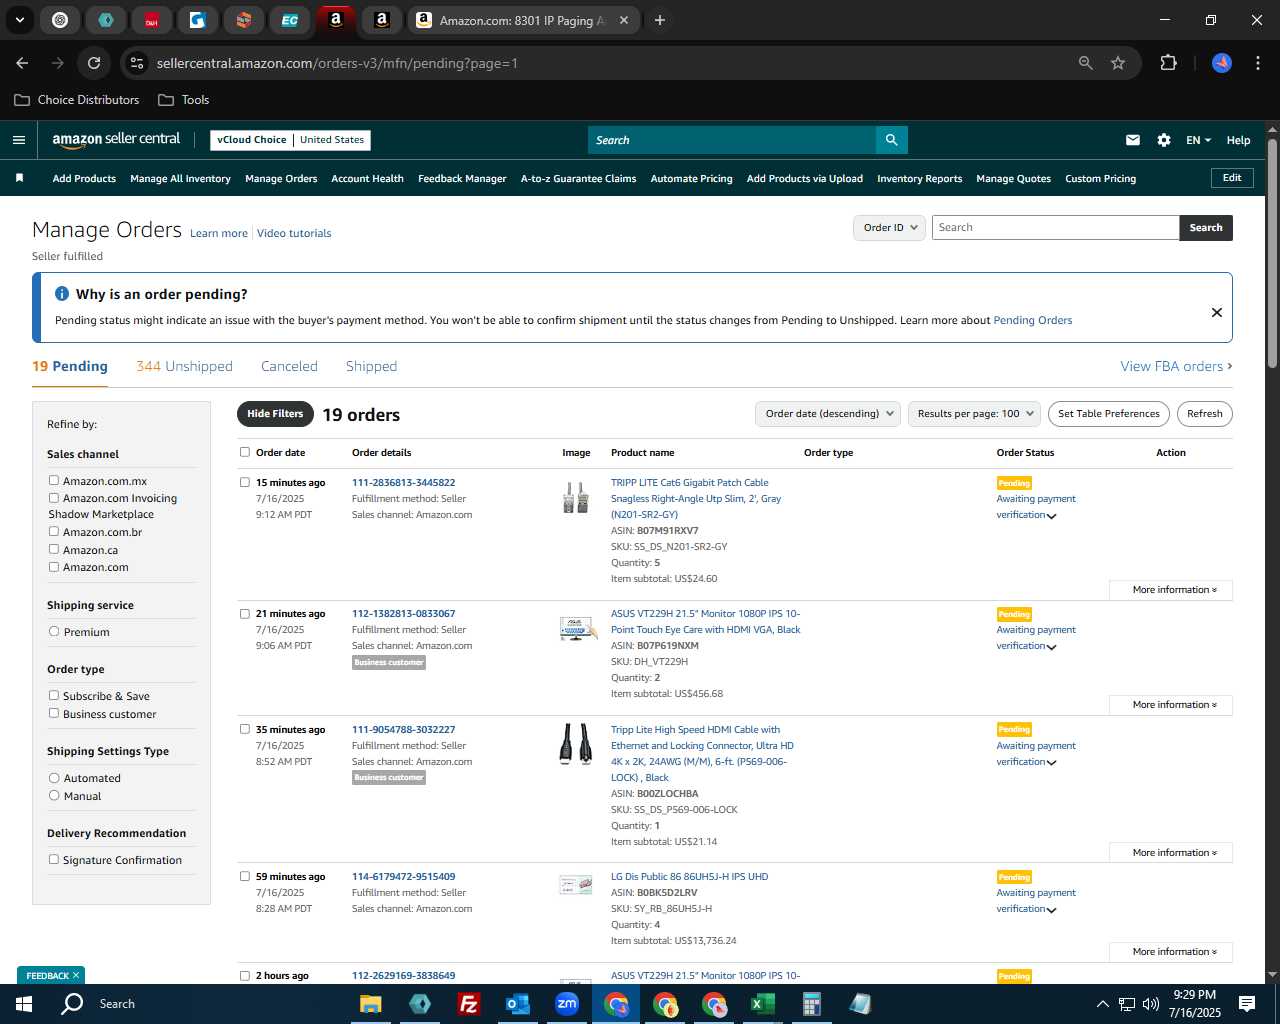Screen dimensions: 1280x1024
Task: Bookmark this page with the star icon
Action: click(x=1118, y=63)
